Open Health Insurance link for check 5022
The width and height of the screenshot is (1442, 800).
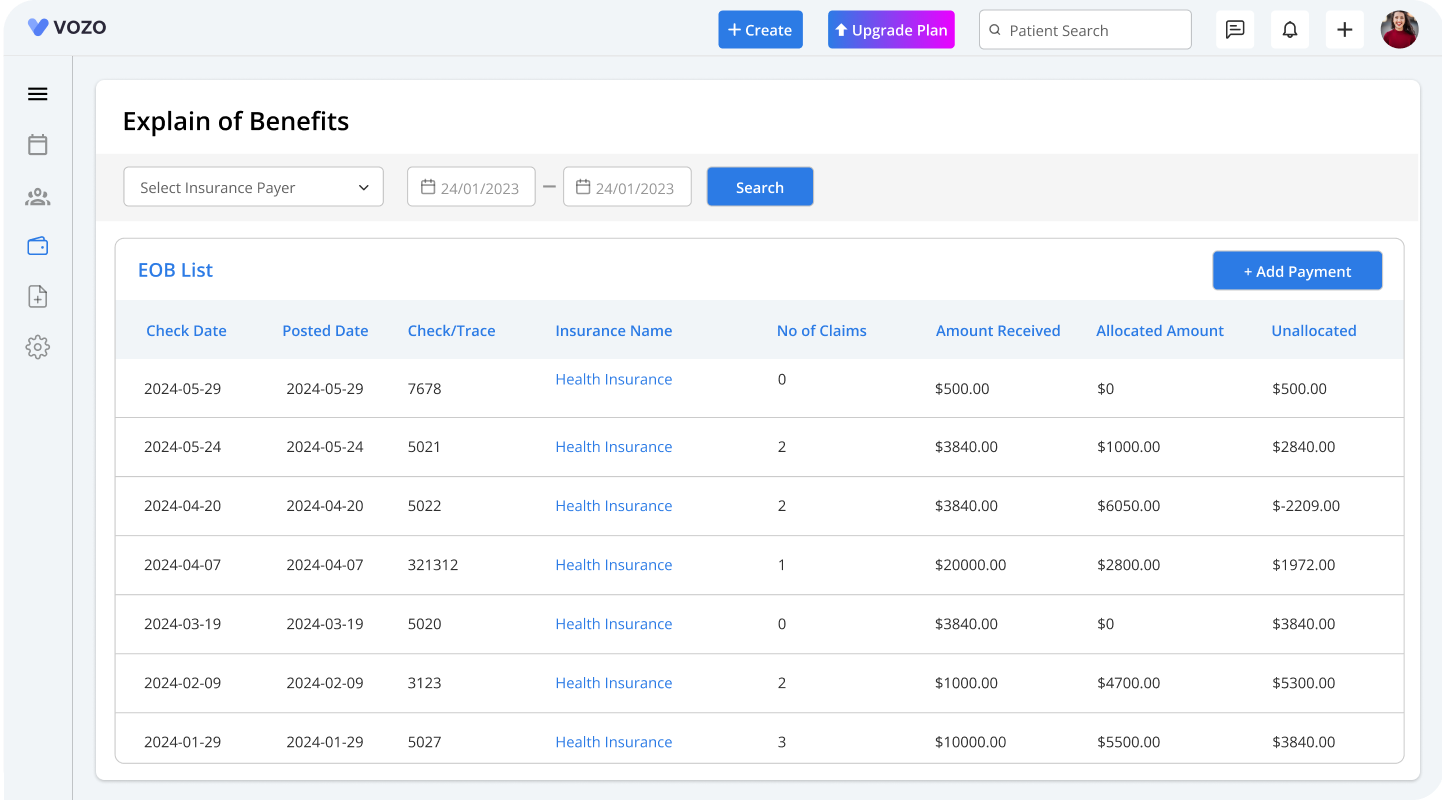[x=614, y=506]
